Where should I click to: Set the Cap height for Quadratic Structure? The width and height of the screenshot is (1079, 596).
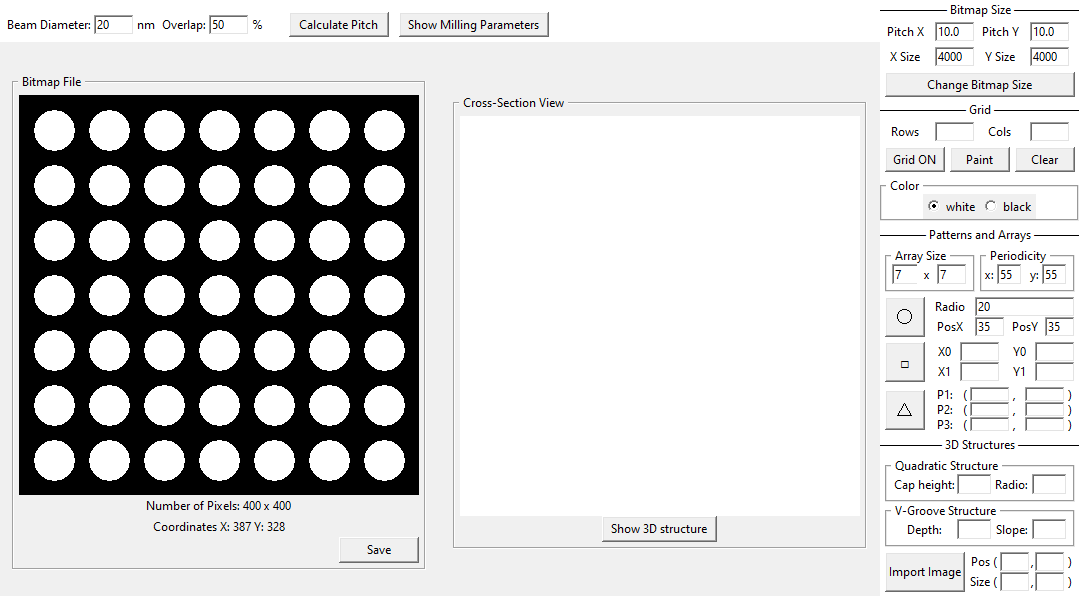[x=973, y=484]
